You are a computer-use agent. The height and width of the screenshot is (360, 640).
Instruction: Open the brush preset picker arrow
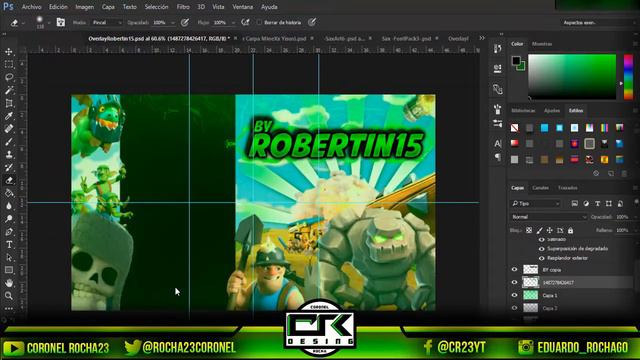tap(49, 23)
